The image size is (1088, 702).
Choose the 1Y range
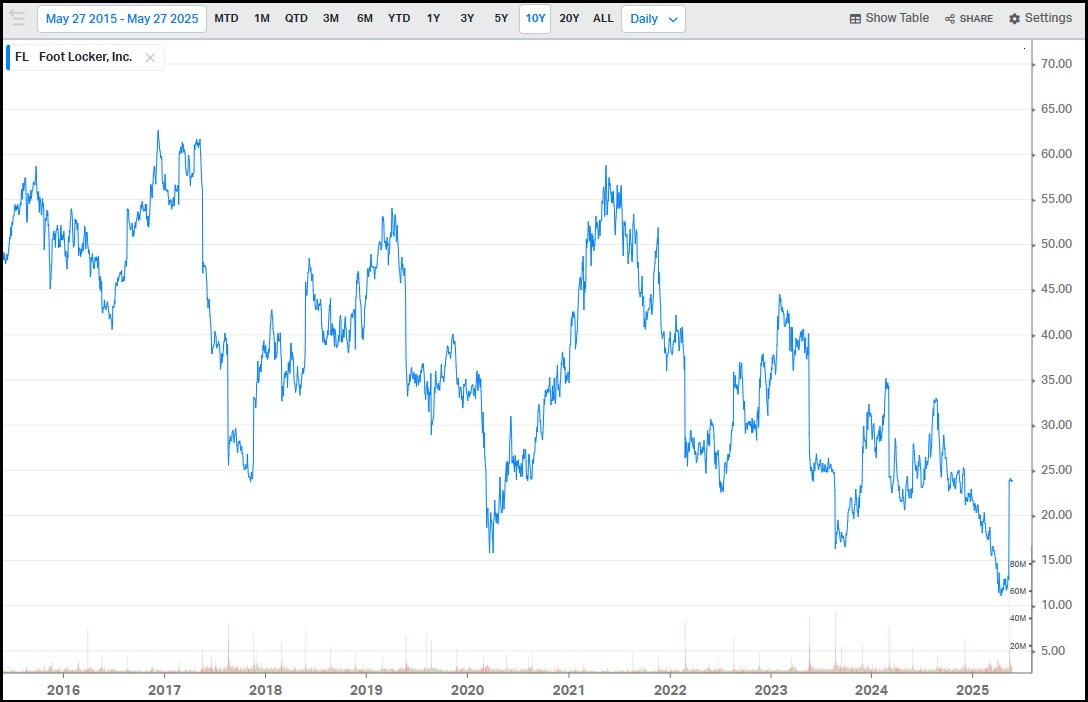coord(434,18)
